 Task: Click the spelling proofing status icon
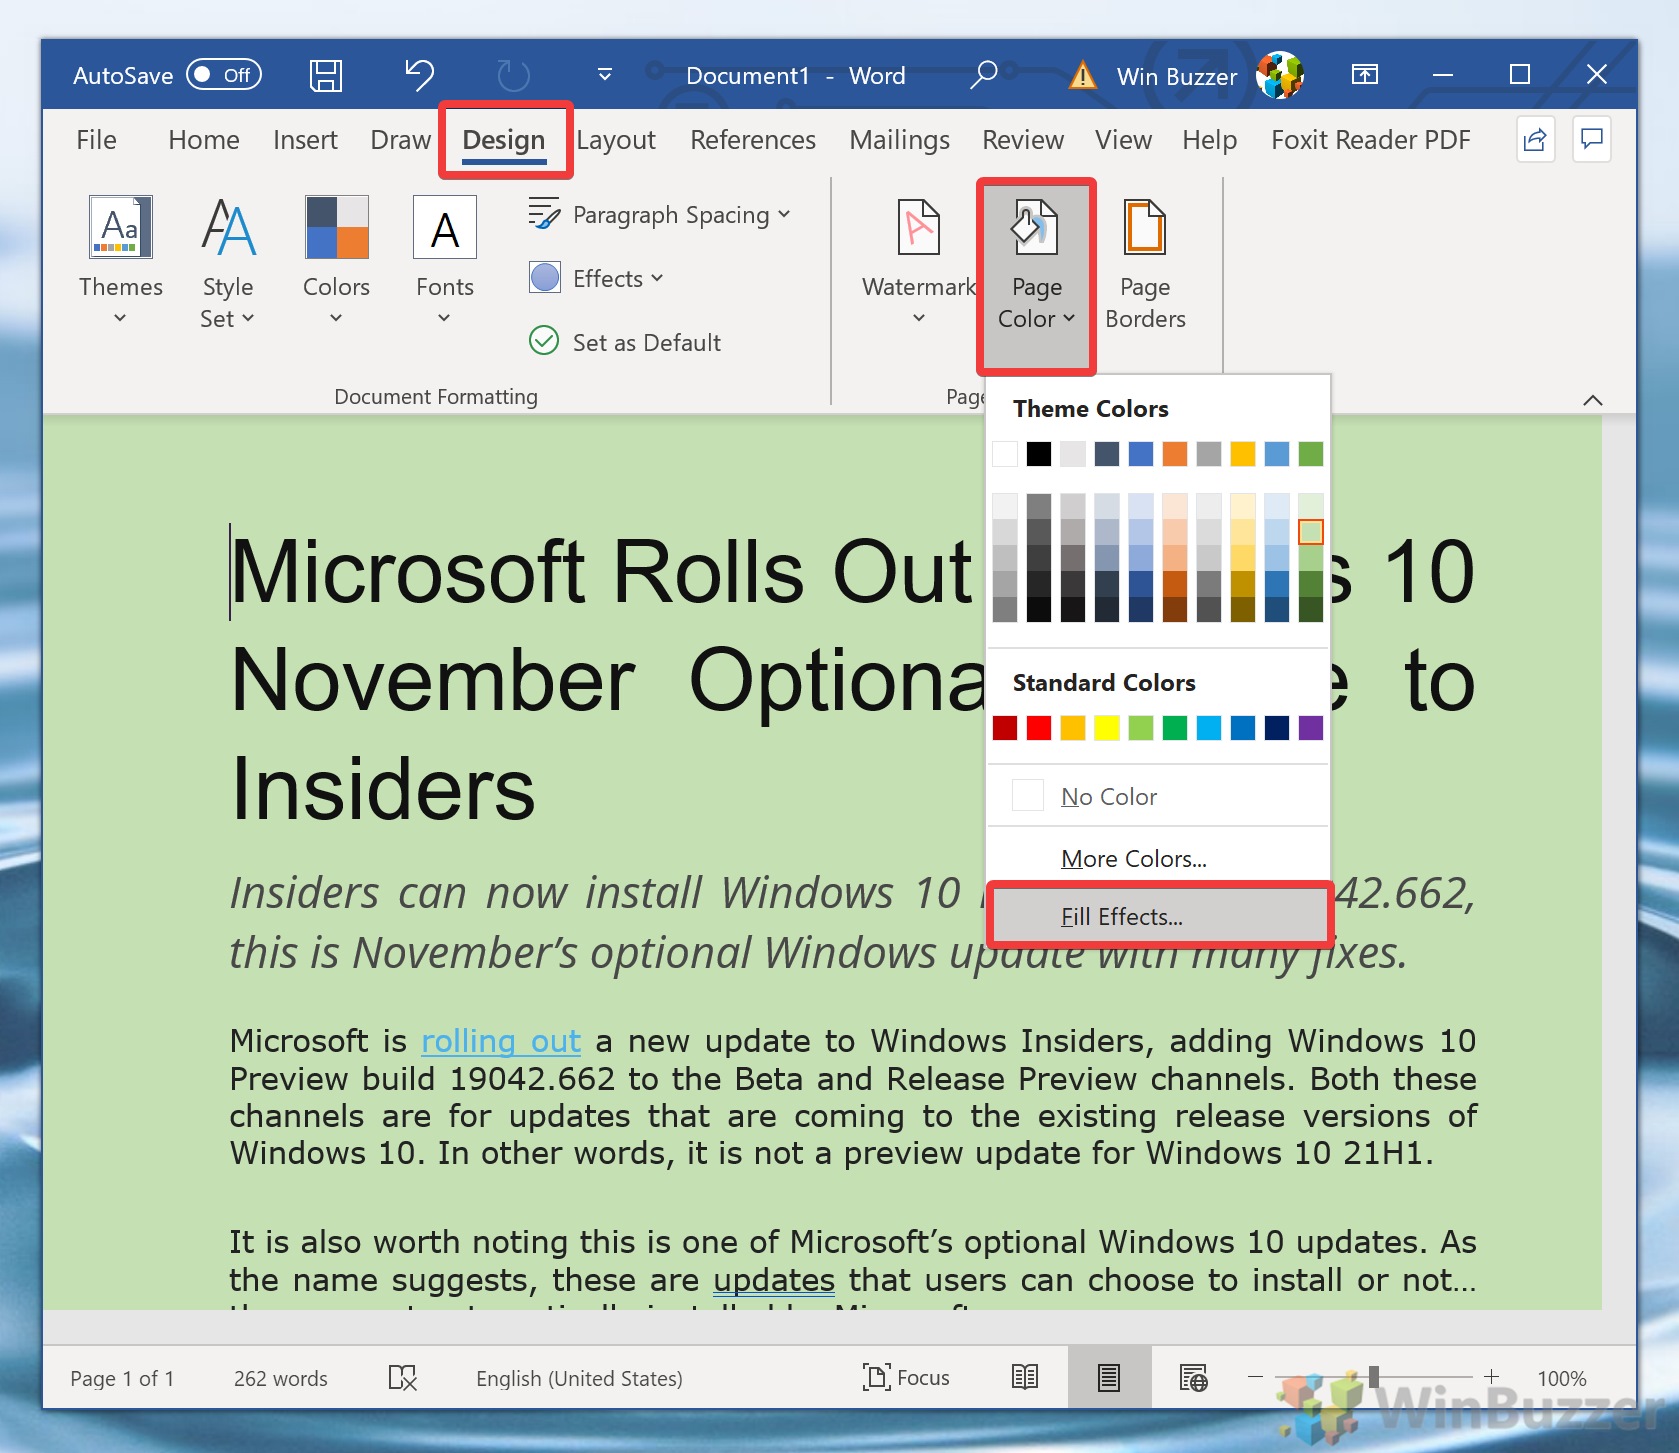402,1378
